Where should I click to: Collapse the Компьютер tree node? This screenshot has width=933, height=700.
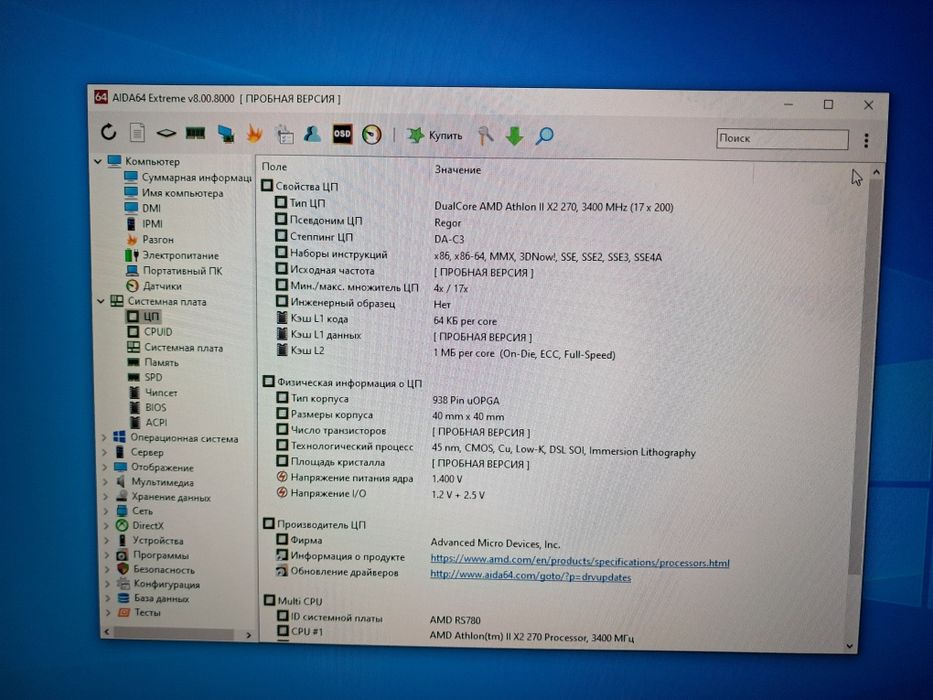coord(98,161)
